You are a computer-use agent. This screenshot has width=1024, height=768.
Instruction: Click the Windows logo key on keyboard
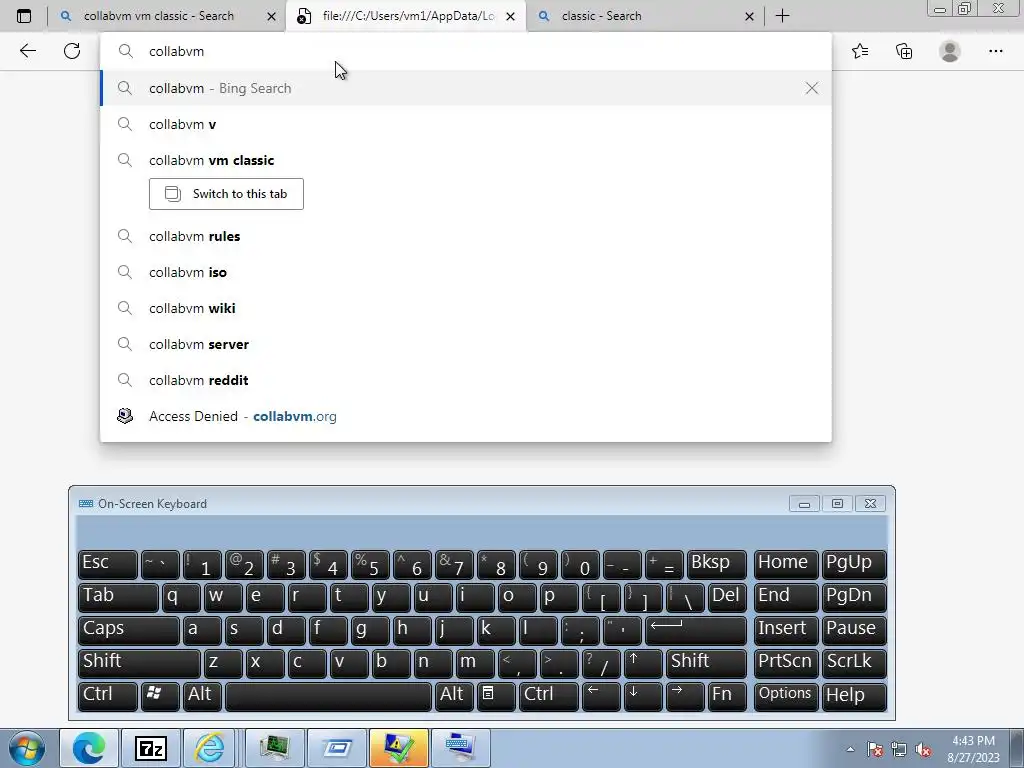[160, 696]
